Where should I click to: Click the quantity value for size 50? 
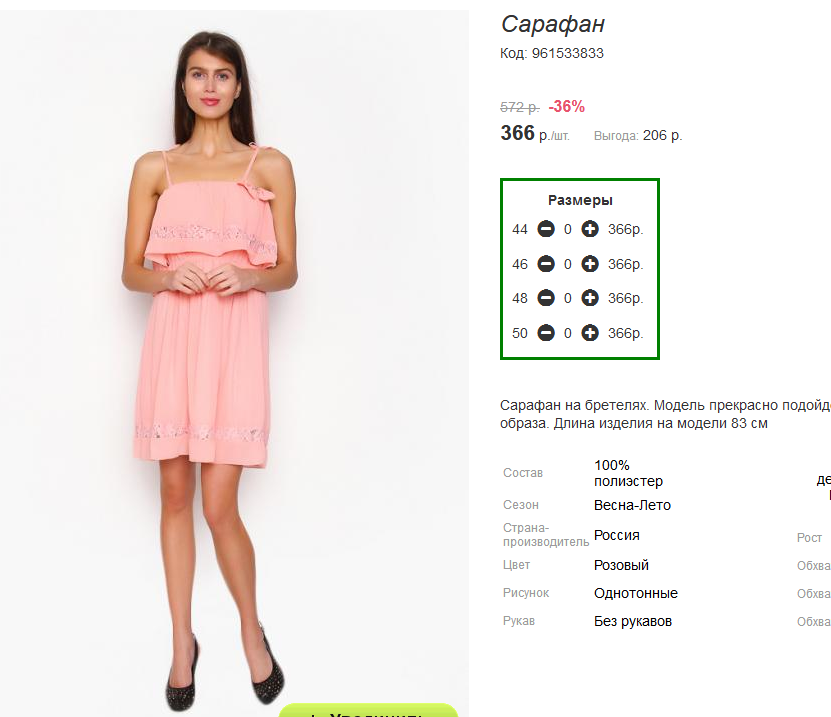pos(568,333)
